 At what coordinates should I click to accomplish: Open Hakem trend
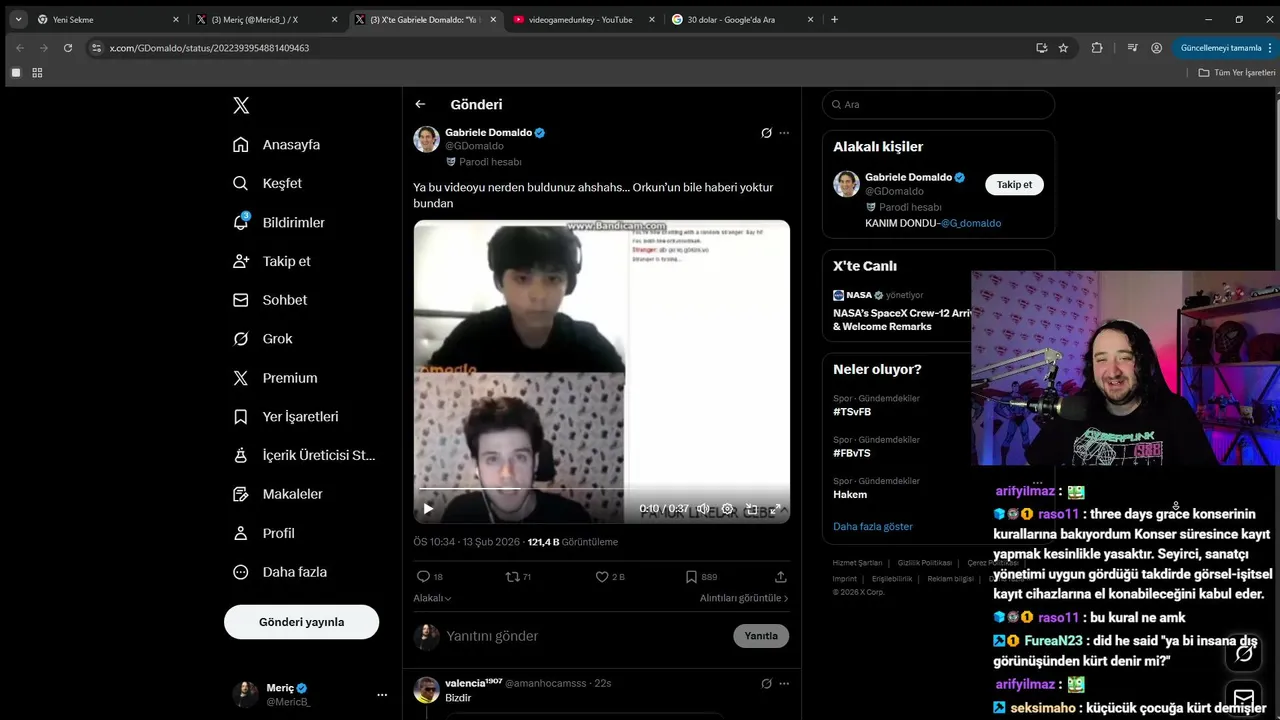850,494
